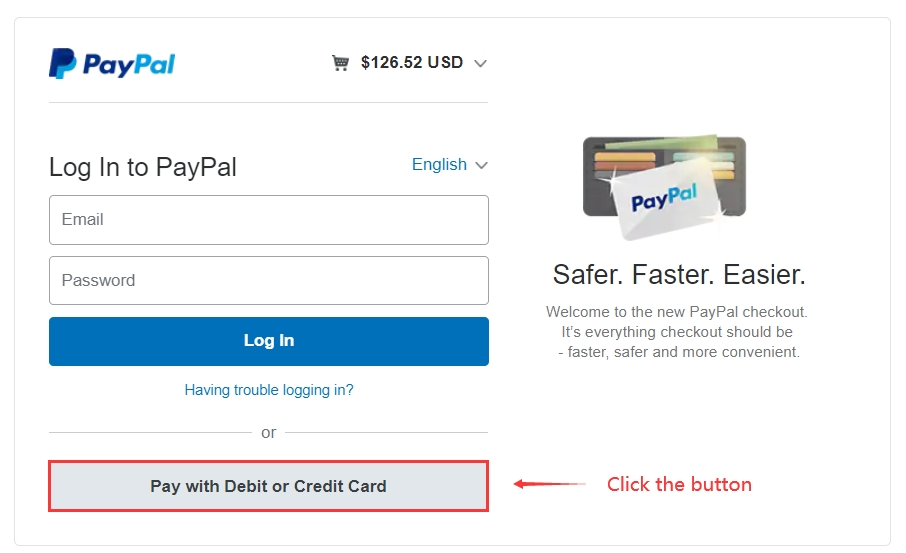Click the "or" divider label

coord(269,433)
